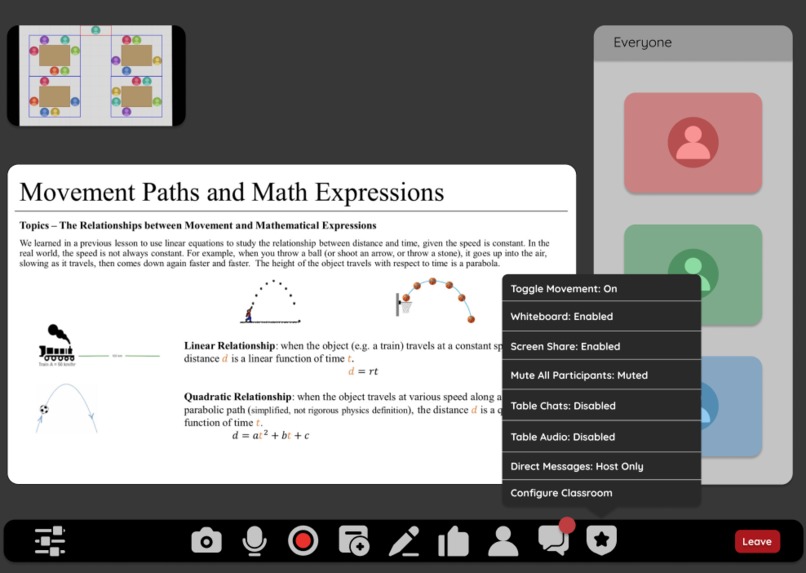Open Configure Classroom menu entry
806x573 pixels.
(x=601, y=493)
